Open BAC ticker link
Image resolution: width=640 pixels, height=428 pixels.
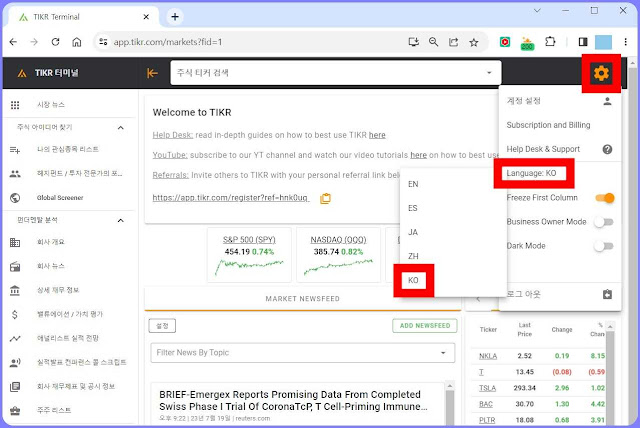(x=486, y=404)
